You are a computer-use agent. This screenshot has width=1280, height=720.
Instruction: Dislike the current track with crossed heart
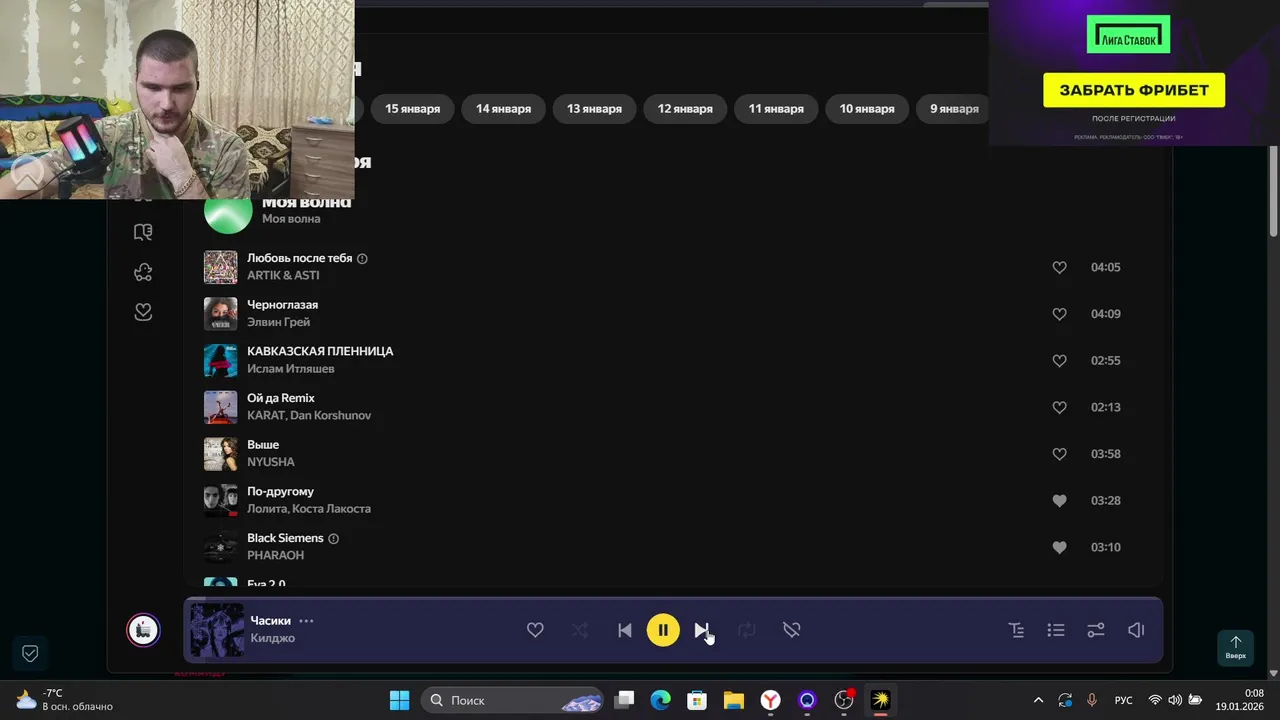[x=792, y=630]
